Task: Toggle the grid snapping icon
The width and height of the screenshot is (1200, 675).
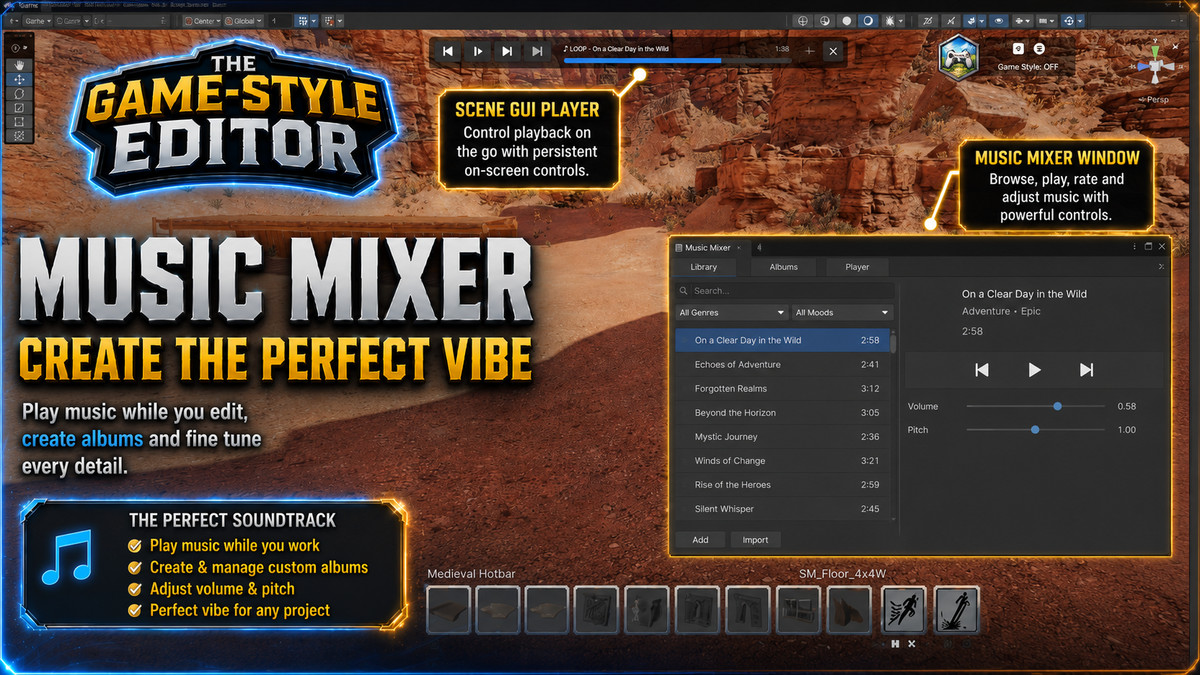Action: coord(303,20)
